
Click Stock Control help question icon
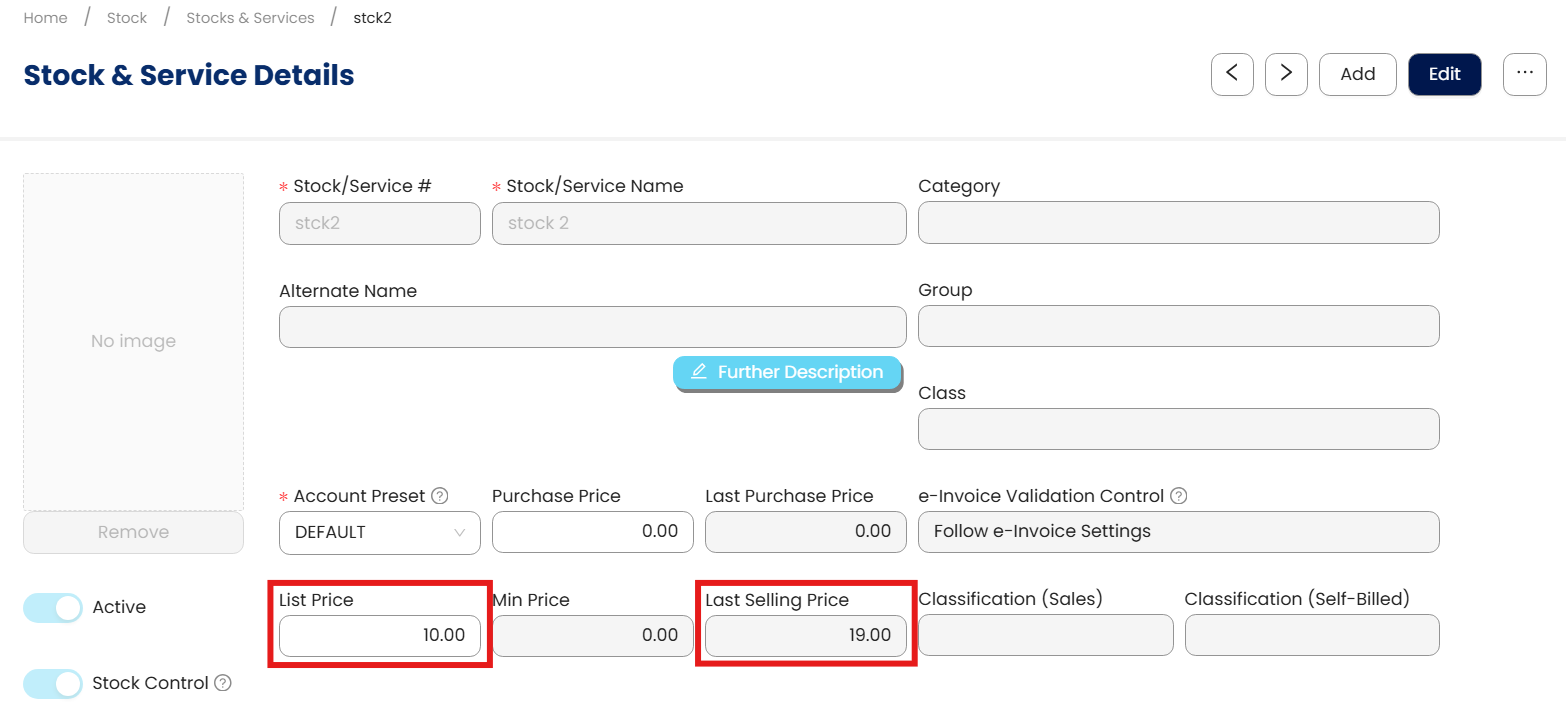(x=223, y=683)
